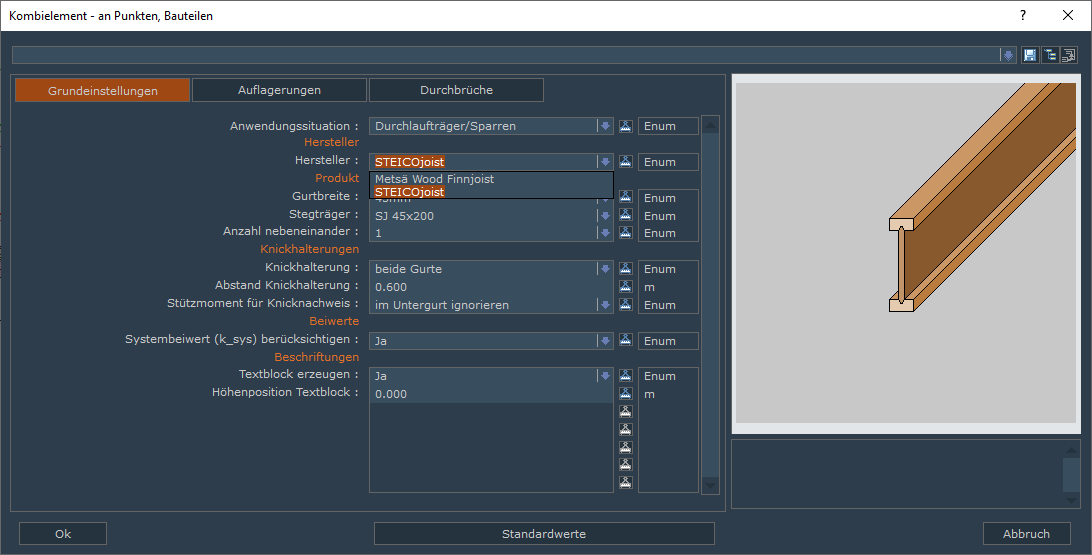This screenshot has width=1092, height=555.
Task: Expand the Knickhalterung 'beide Gurte' dropdown
Action: tap(605, 269)
